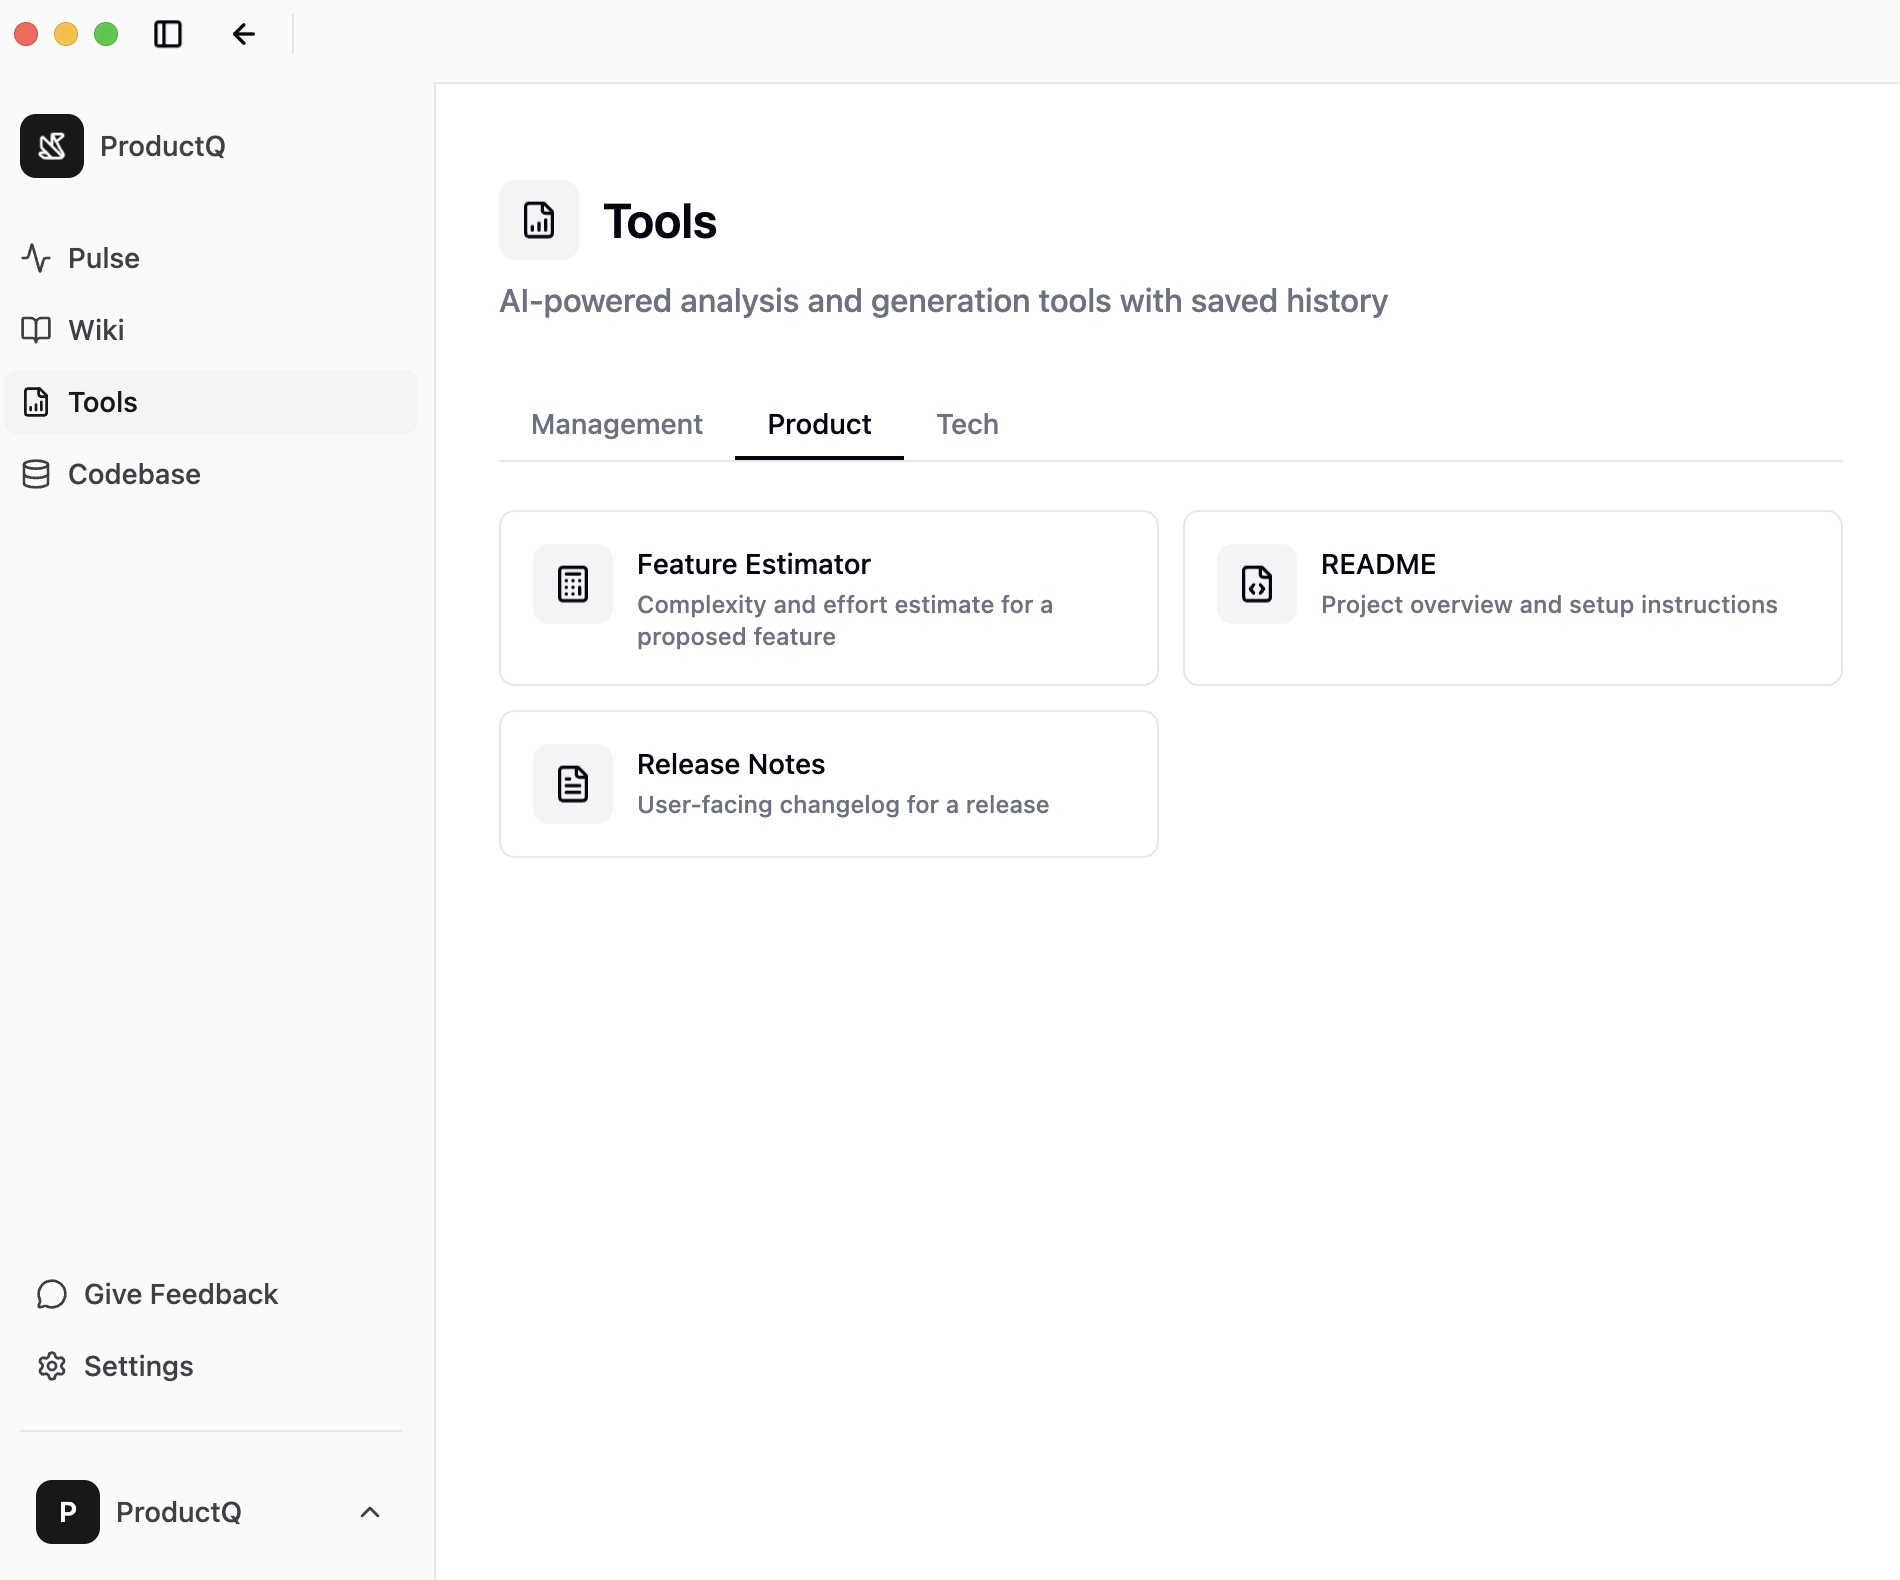The height and width of the screenshot is (1580, 1900).
Task: Click the Feature Estimator calculator icon
Action: 571,584
